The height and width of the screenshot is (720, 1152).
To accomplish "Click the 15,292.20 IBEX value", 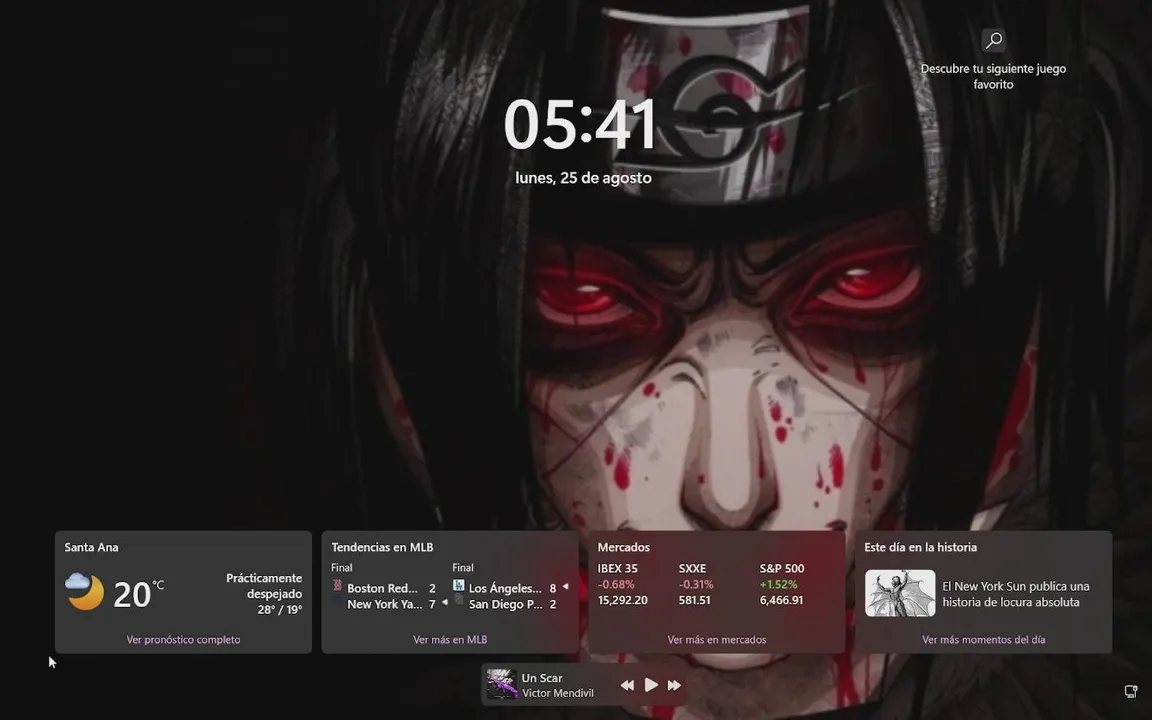I will (622, 600).
